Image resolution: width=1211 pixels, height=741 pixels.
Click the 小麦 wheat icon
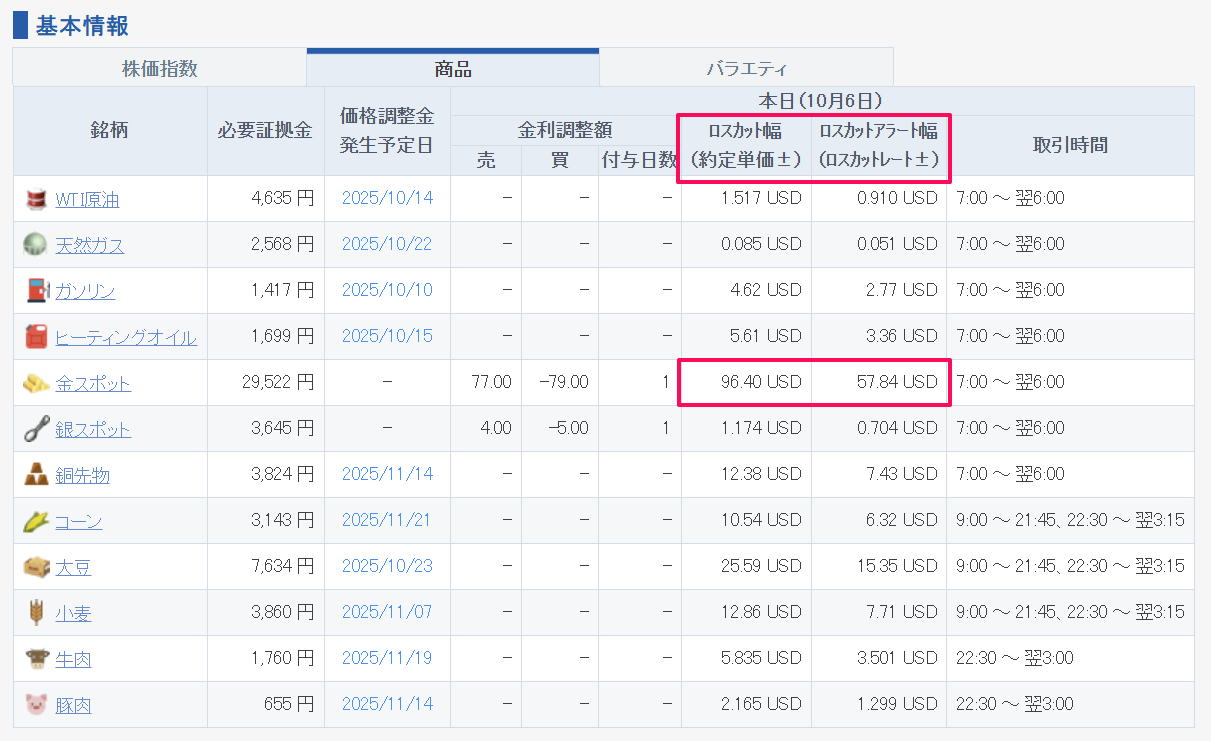(x=37, y=613)
